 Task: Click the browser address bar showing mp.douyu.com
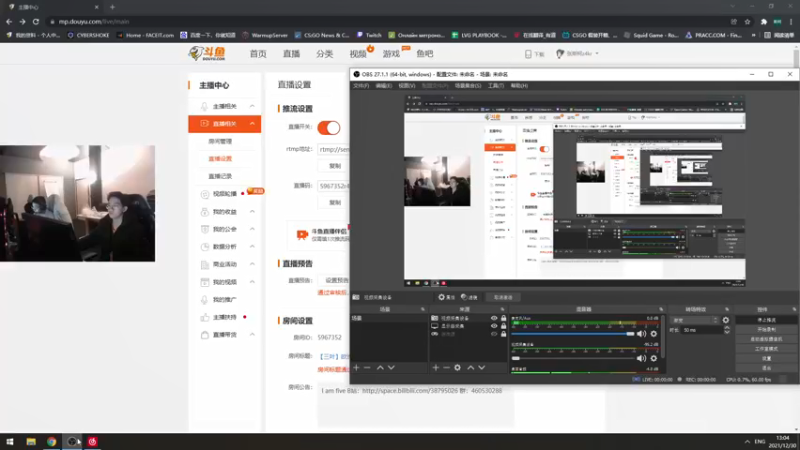pos(388,21)
